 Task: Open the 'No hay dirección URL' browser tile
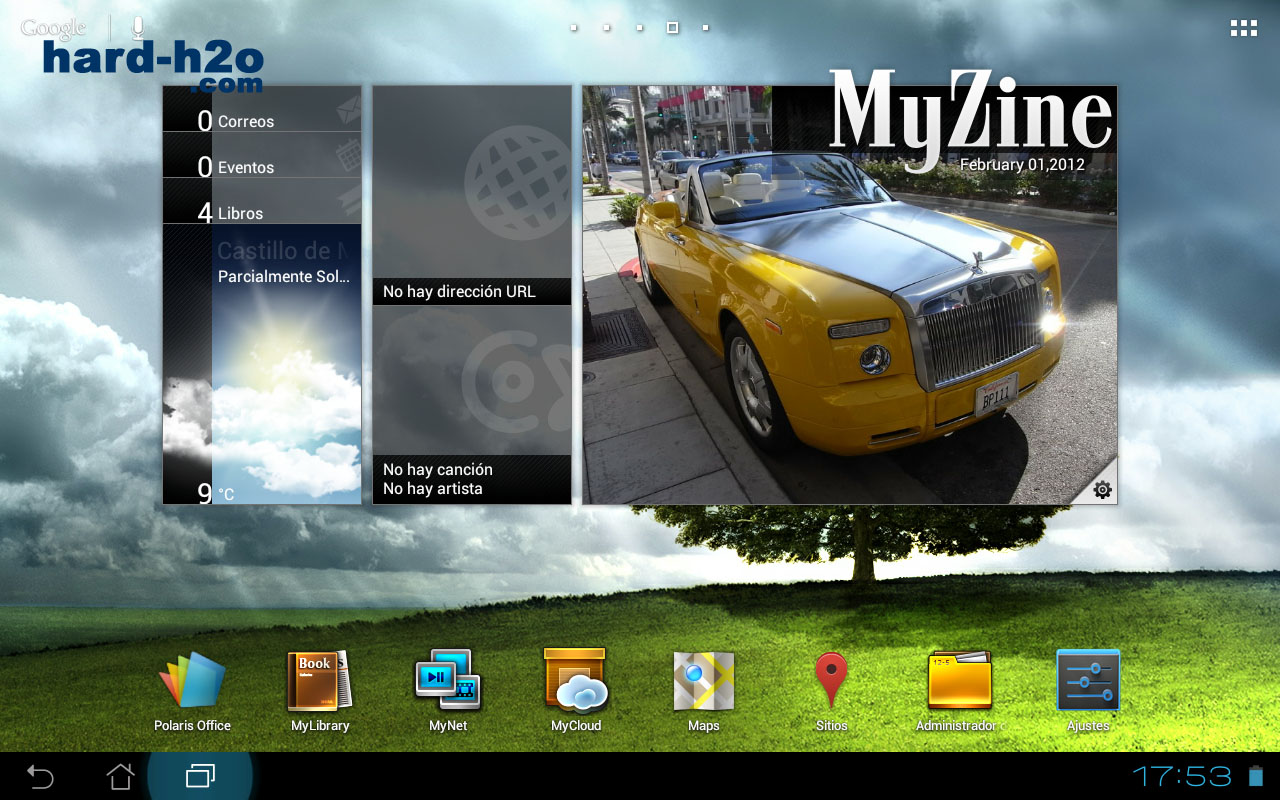(472, 195)
